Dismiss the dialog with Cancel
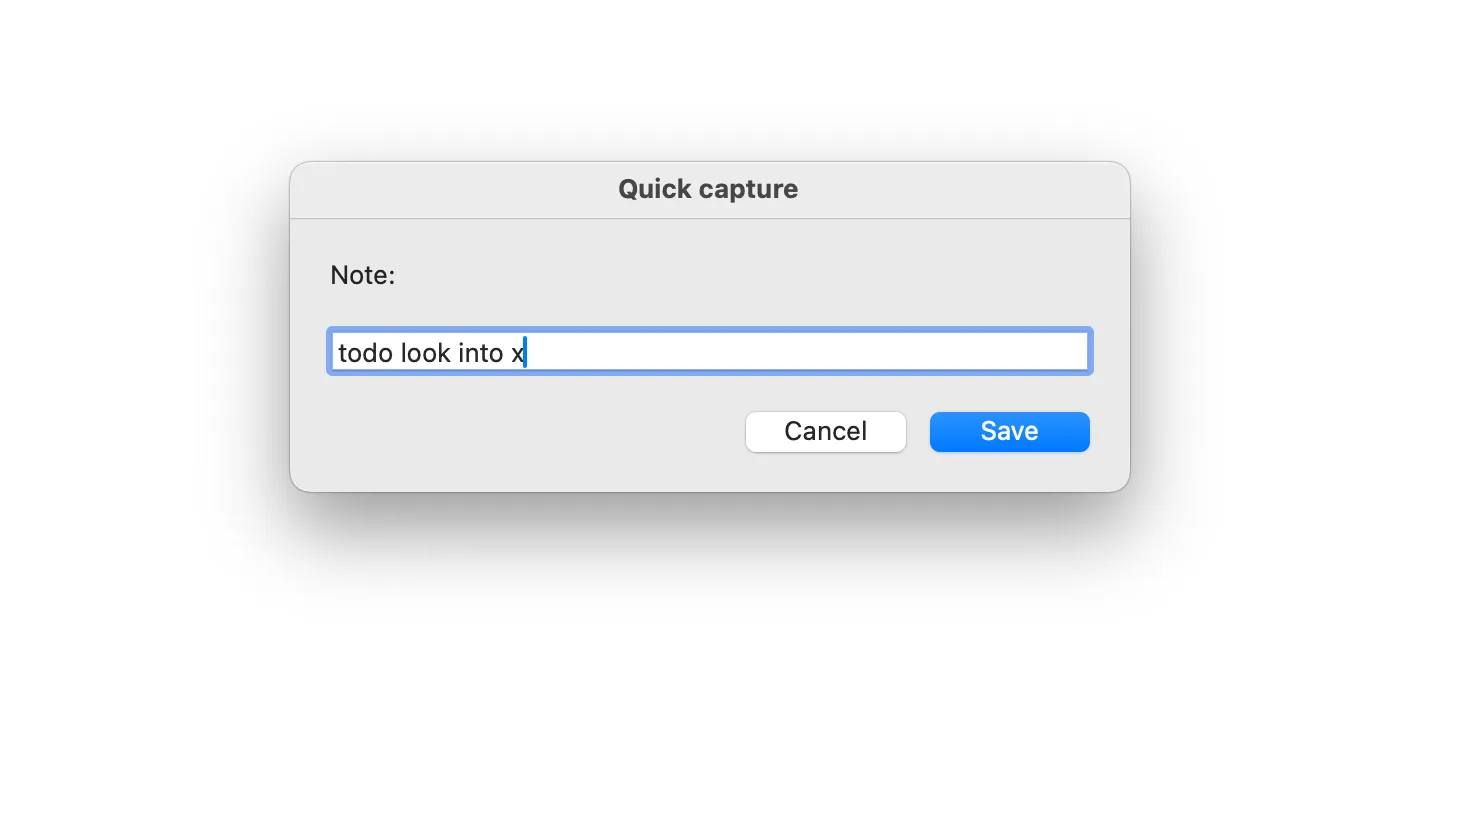 click(x=825, y=432)
